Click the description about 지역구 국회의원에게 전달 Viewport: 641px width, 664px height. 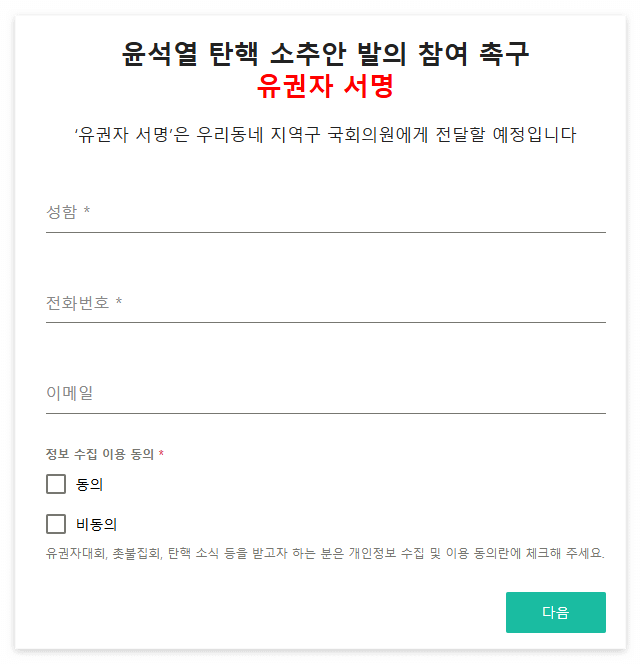325,135
